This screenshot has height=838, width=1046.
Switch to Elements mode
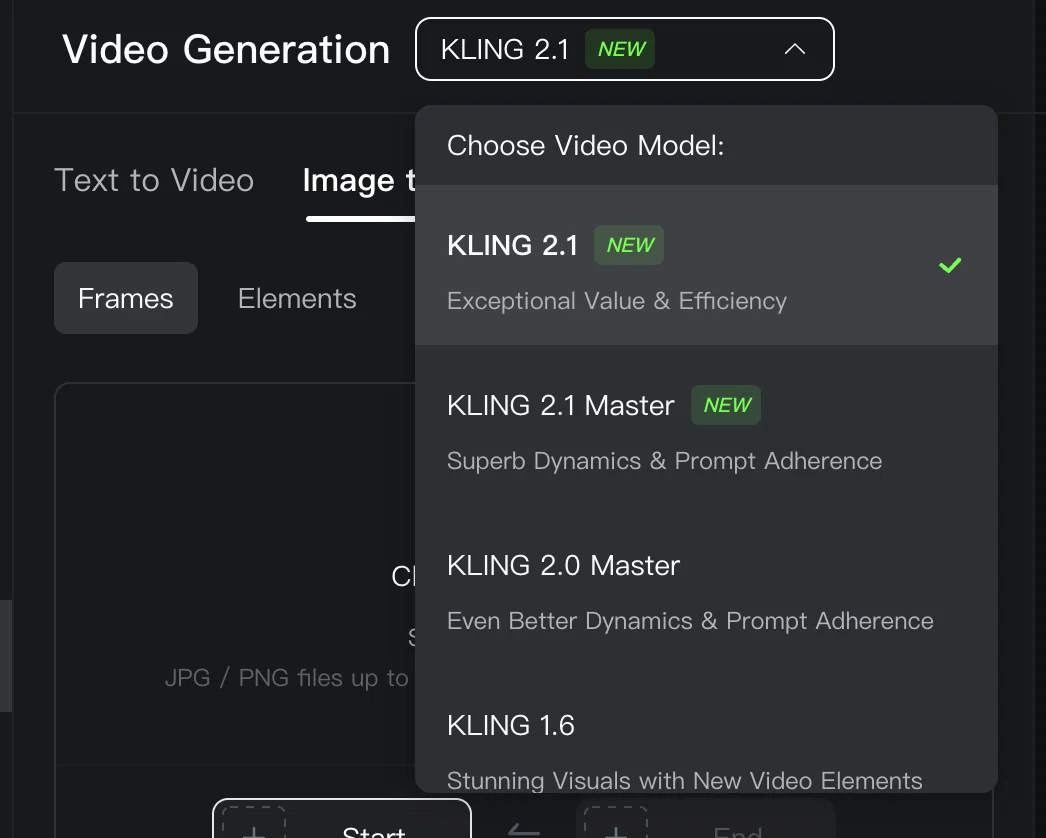297,298
